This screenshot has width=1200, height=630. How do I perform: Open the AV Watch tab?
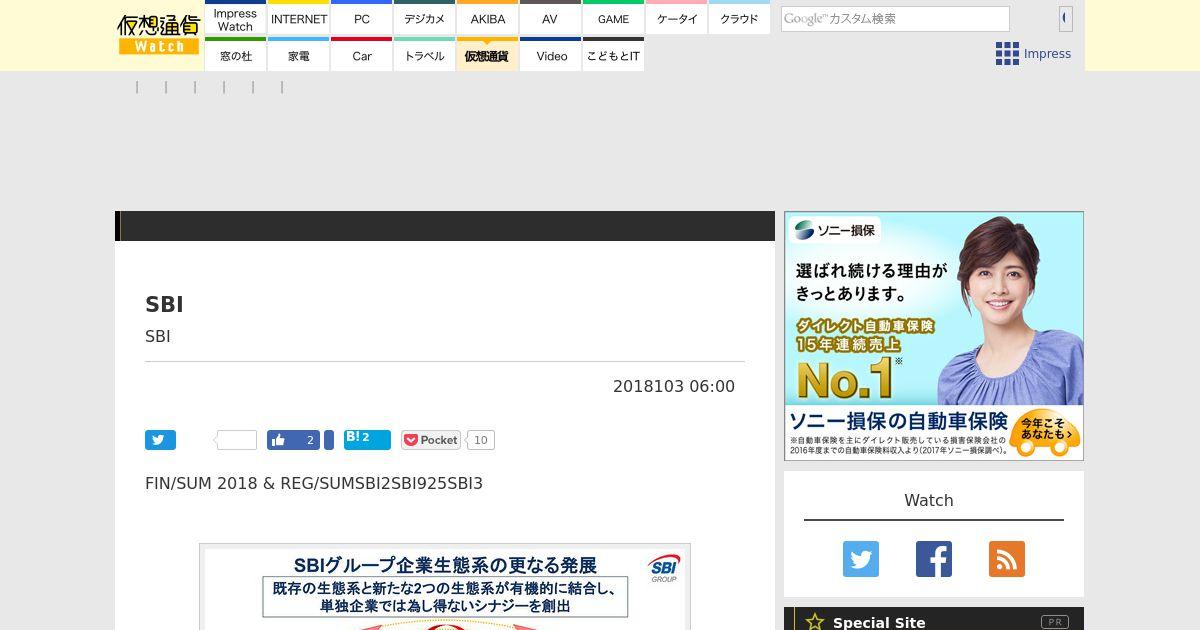click(x=550, y=19)
